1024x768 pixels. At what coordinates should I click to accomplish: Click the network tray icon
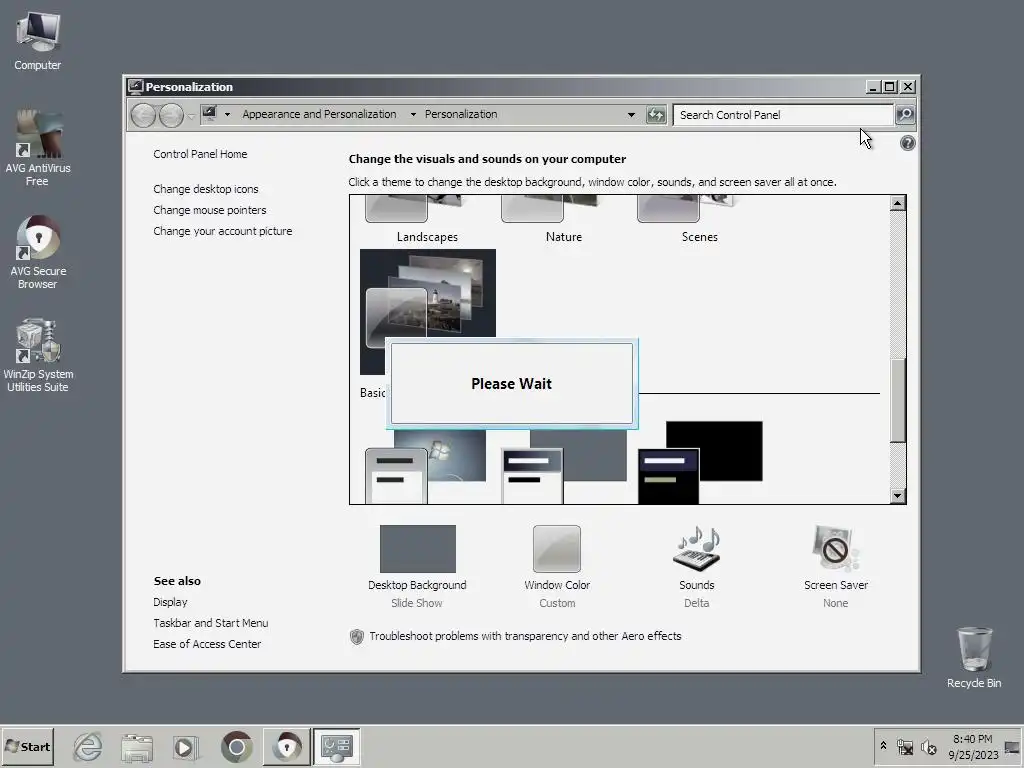pyautogui.click(x=904, y=746)
